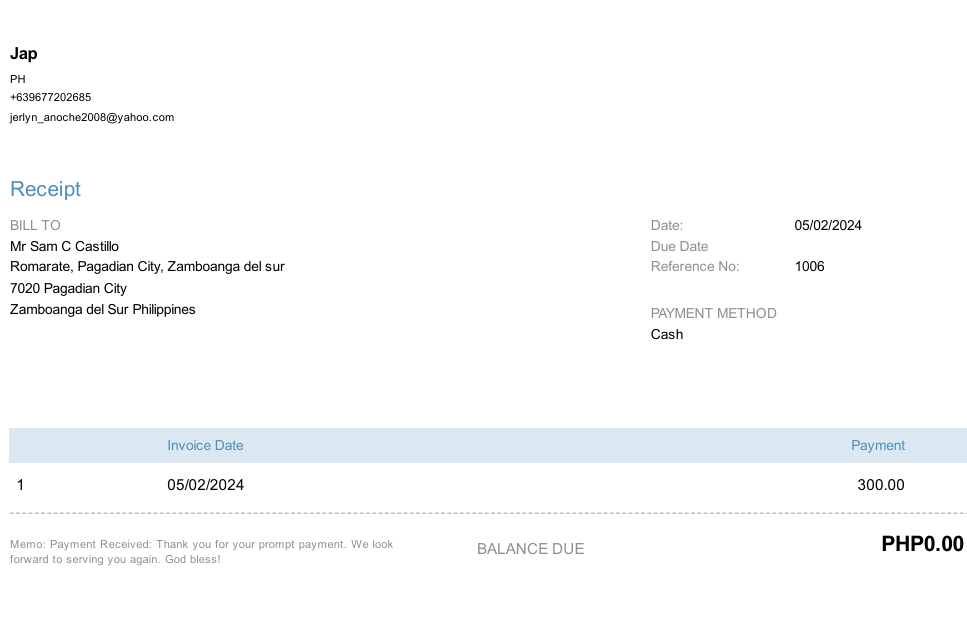Click the 300.00 payment amount

(880, 485)
